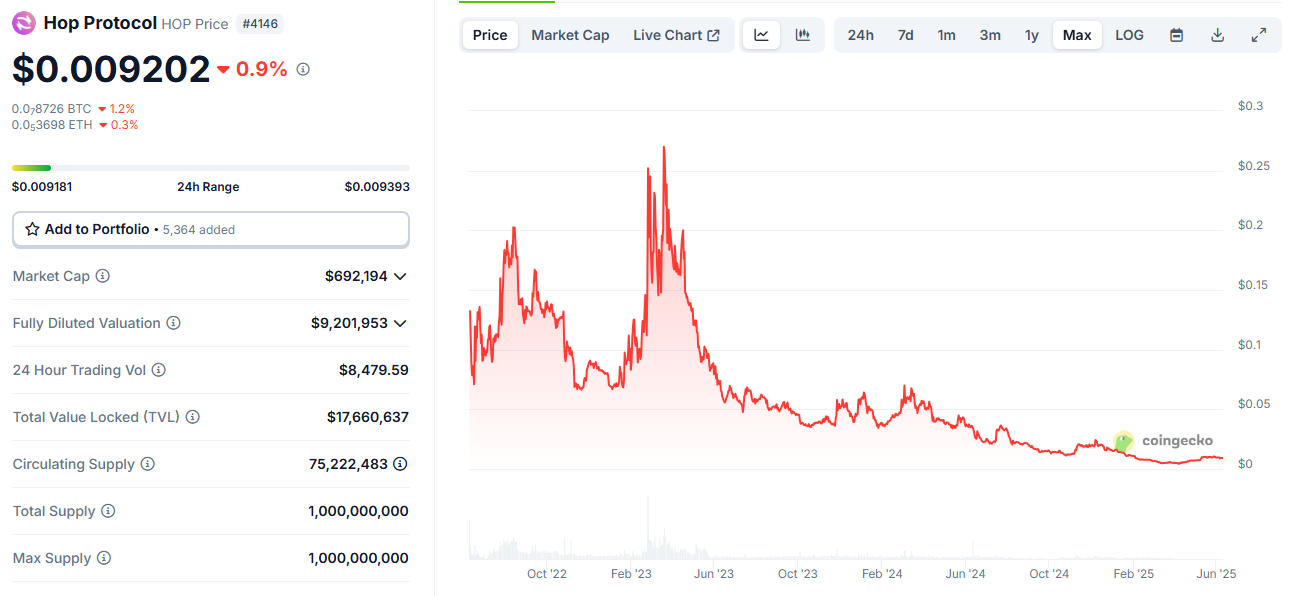Open the Total Supply info icon
Viewport: 1311px width, 596px height.
(x=108, y=511)
